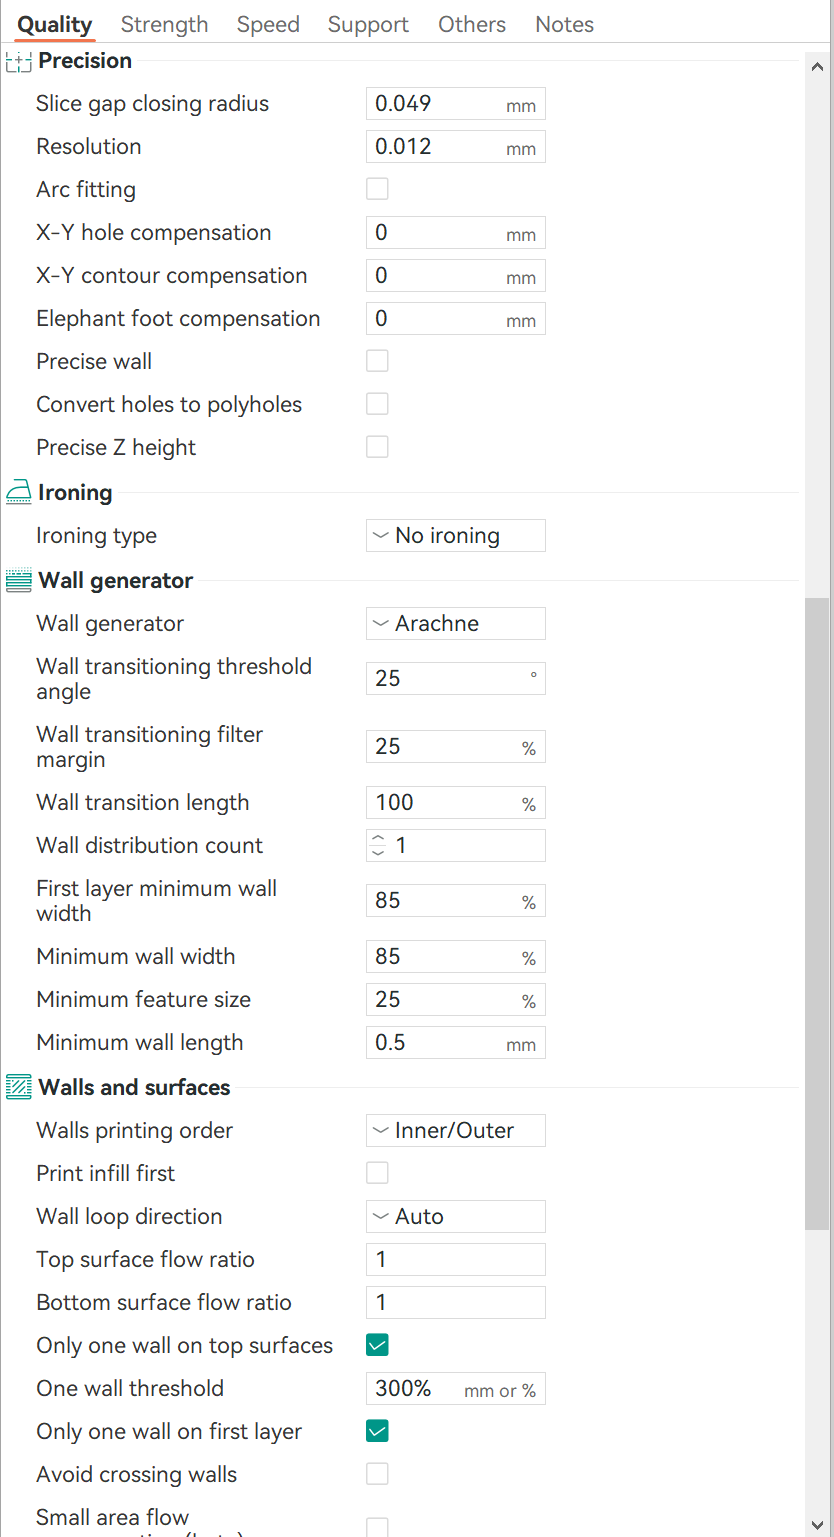
Task: Increase Wall distribution count with up arrow
Action: pyautogui.click(x=378, y=838)
